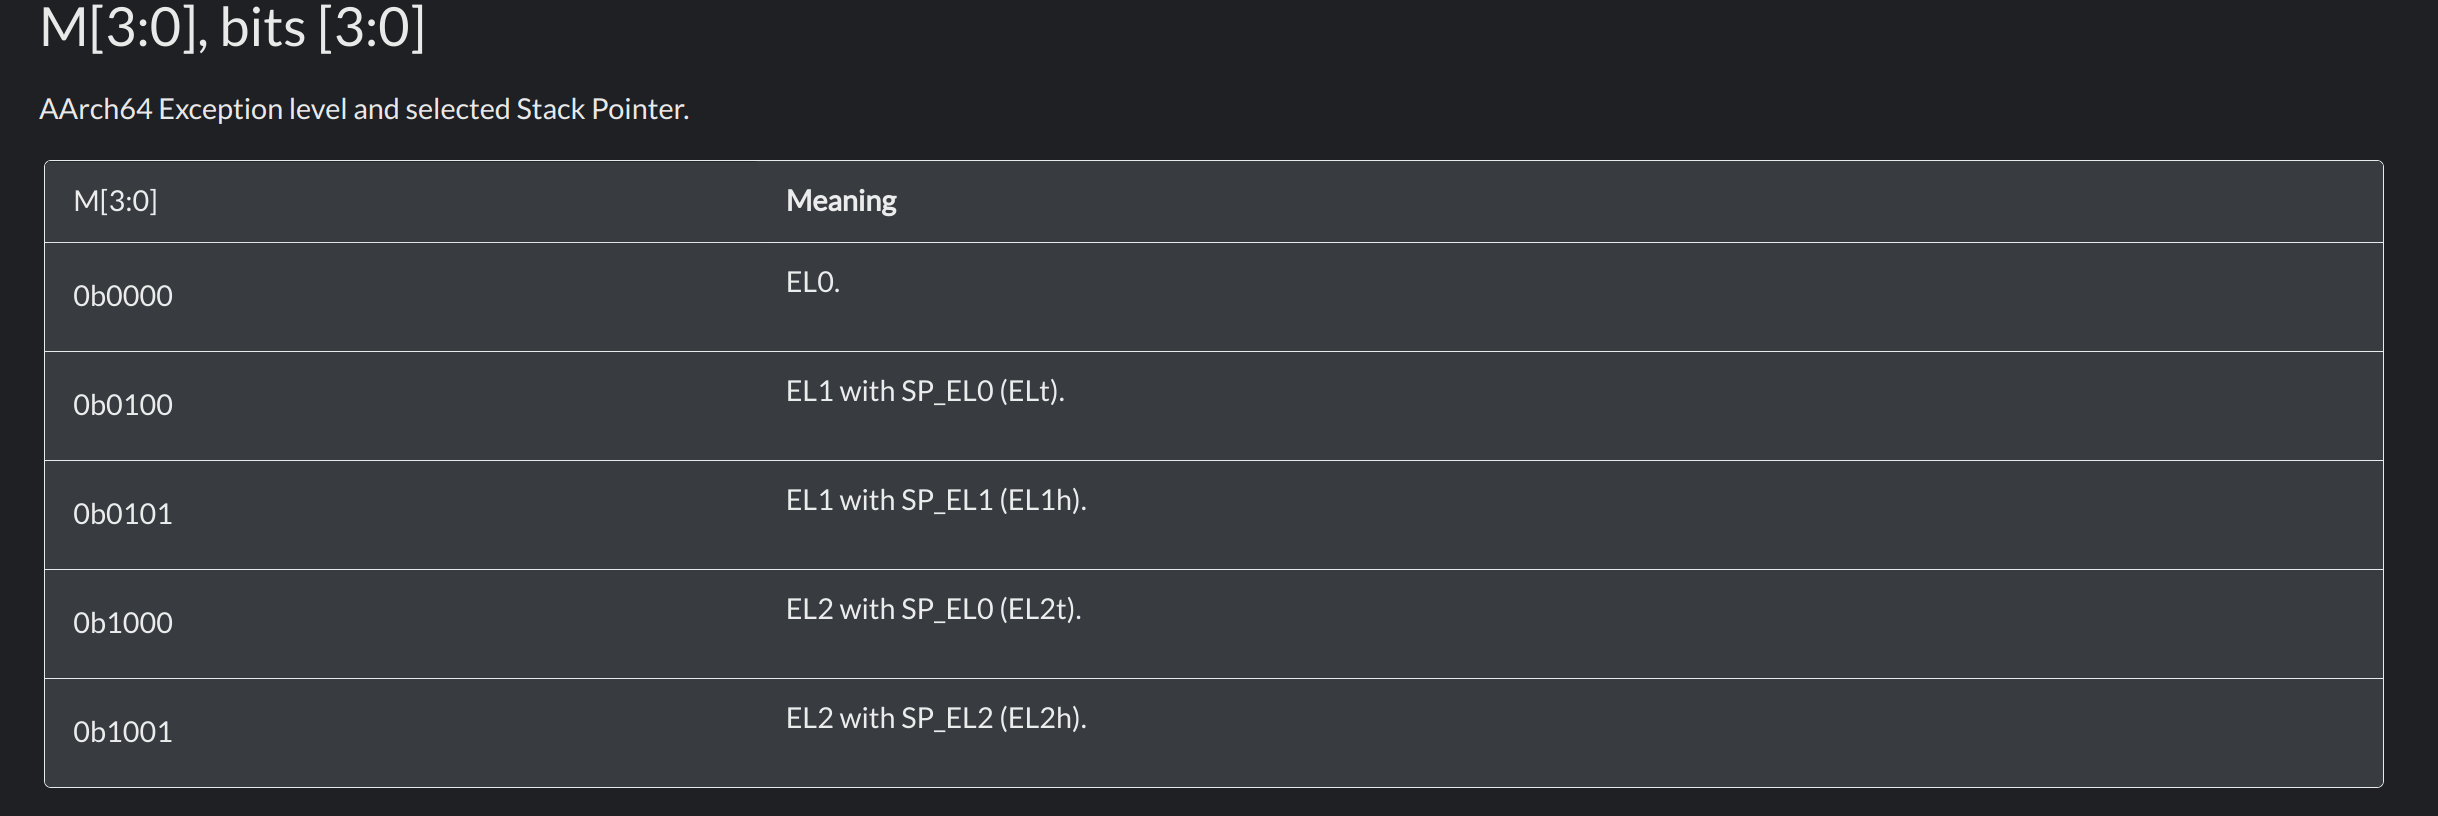Click EL2 with SP_EL2 (EL2h) text

936,718
